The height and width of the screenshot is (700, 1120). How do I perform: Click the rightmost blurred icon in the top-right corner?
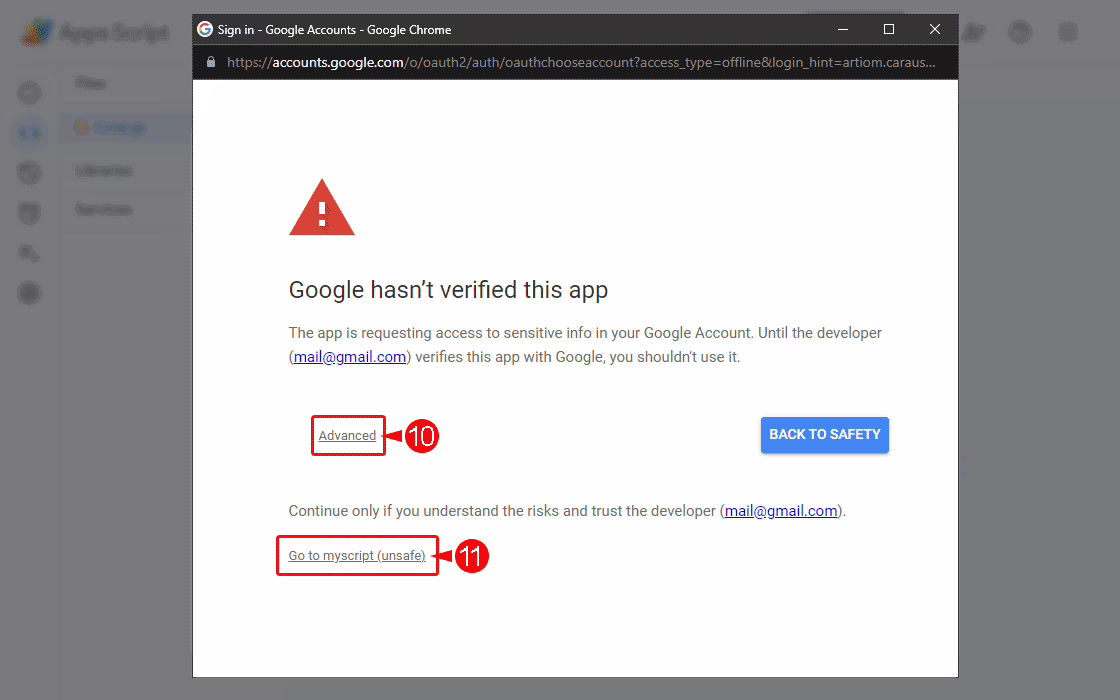click(1068, 32)
